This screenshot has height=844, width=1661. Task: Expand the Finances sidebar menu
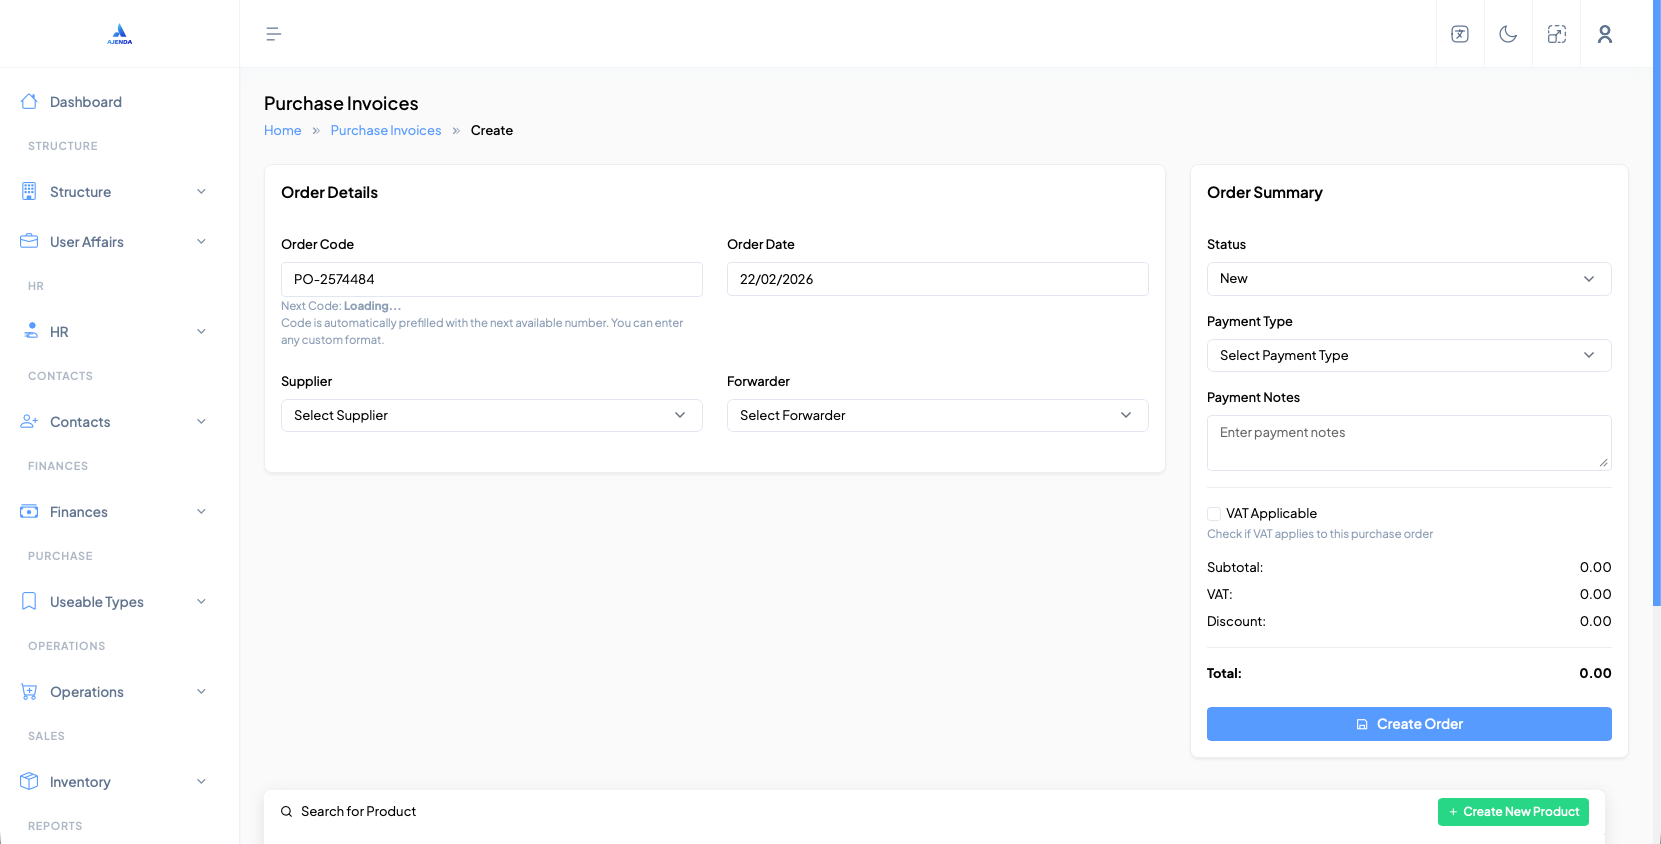tap(113, 512)
